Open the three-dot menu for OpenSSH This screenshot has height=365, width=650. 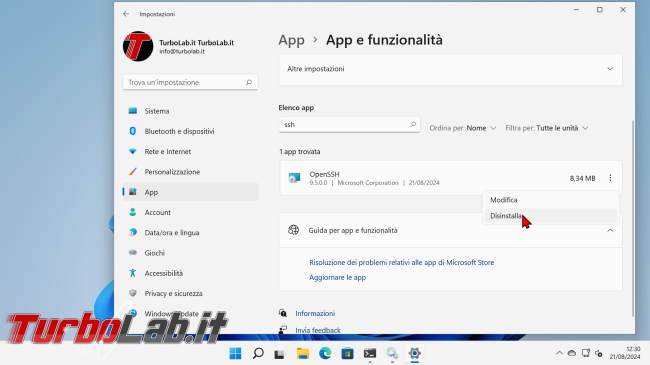610,178
